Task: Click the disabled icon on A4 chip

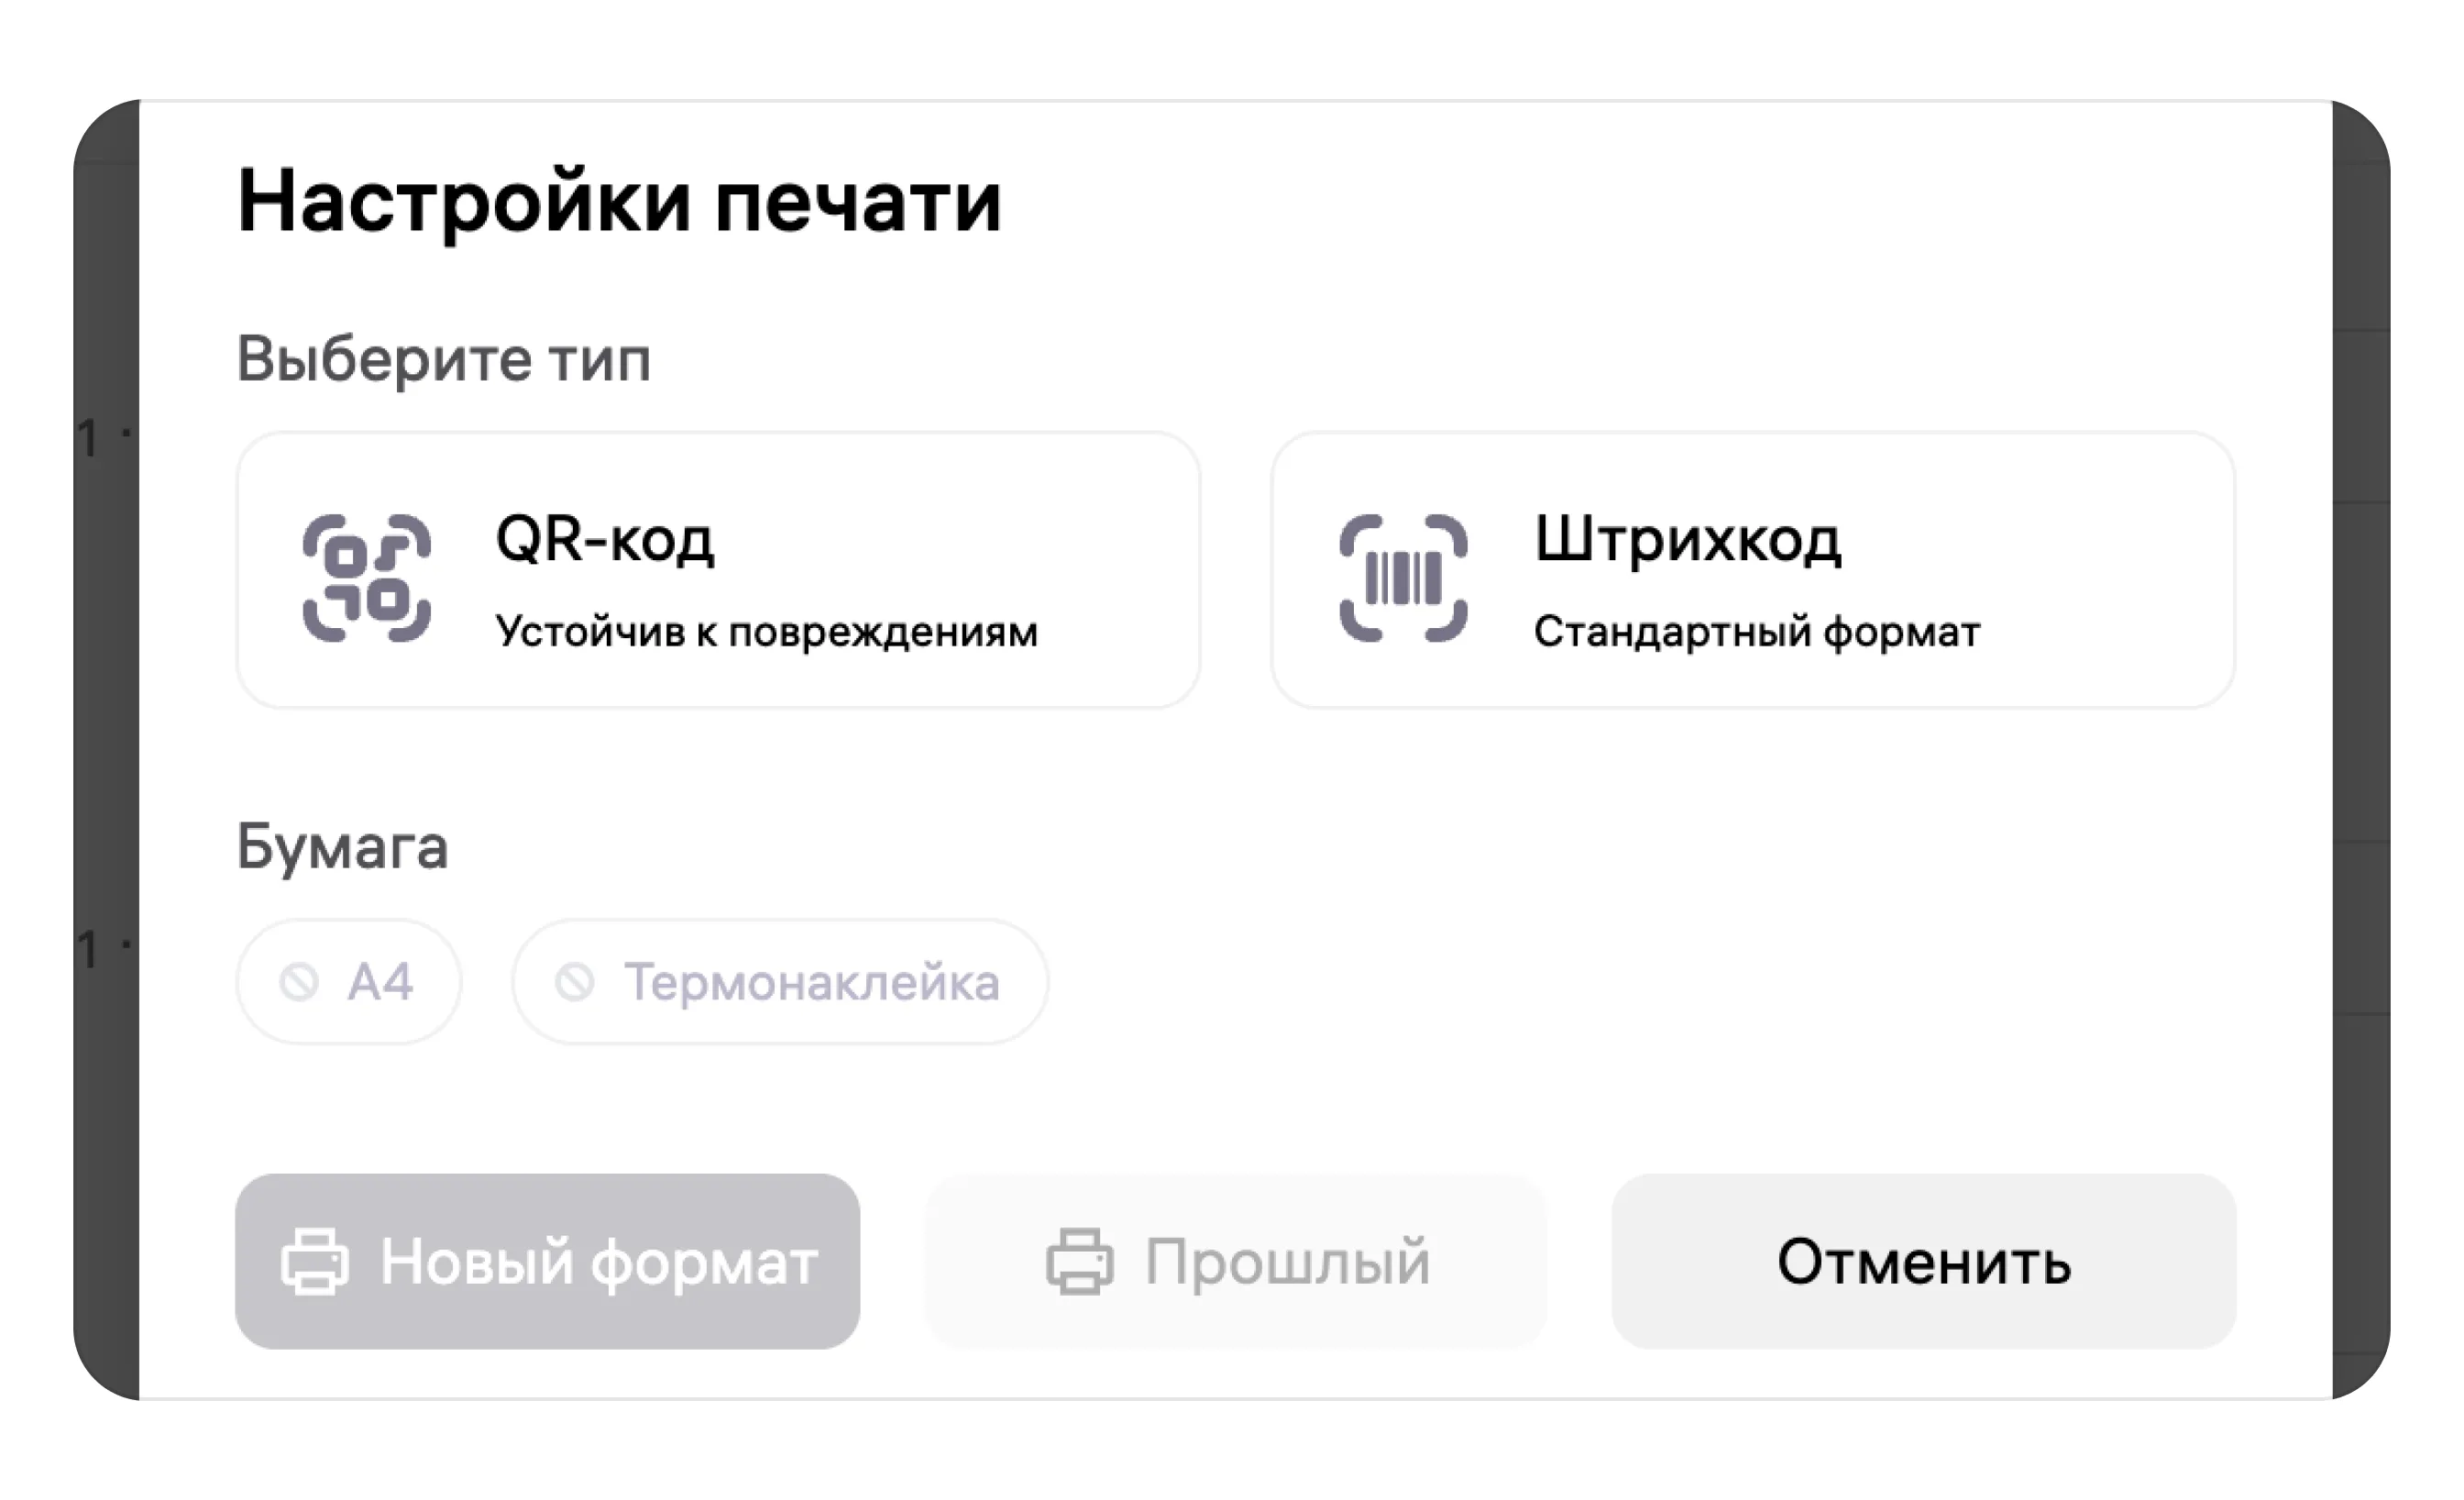Action: [x=299, y=982]
